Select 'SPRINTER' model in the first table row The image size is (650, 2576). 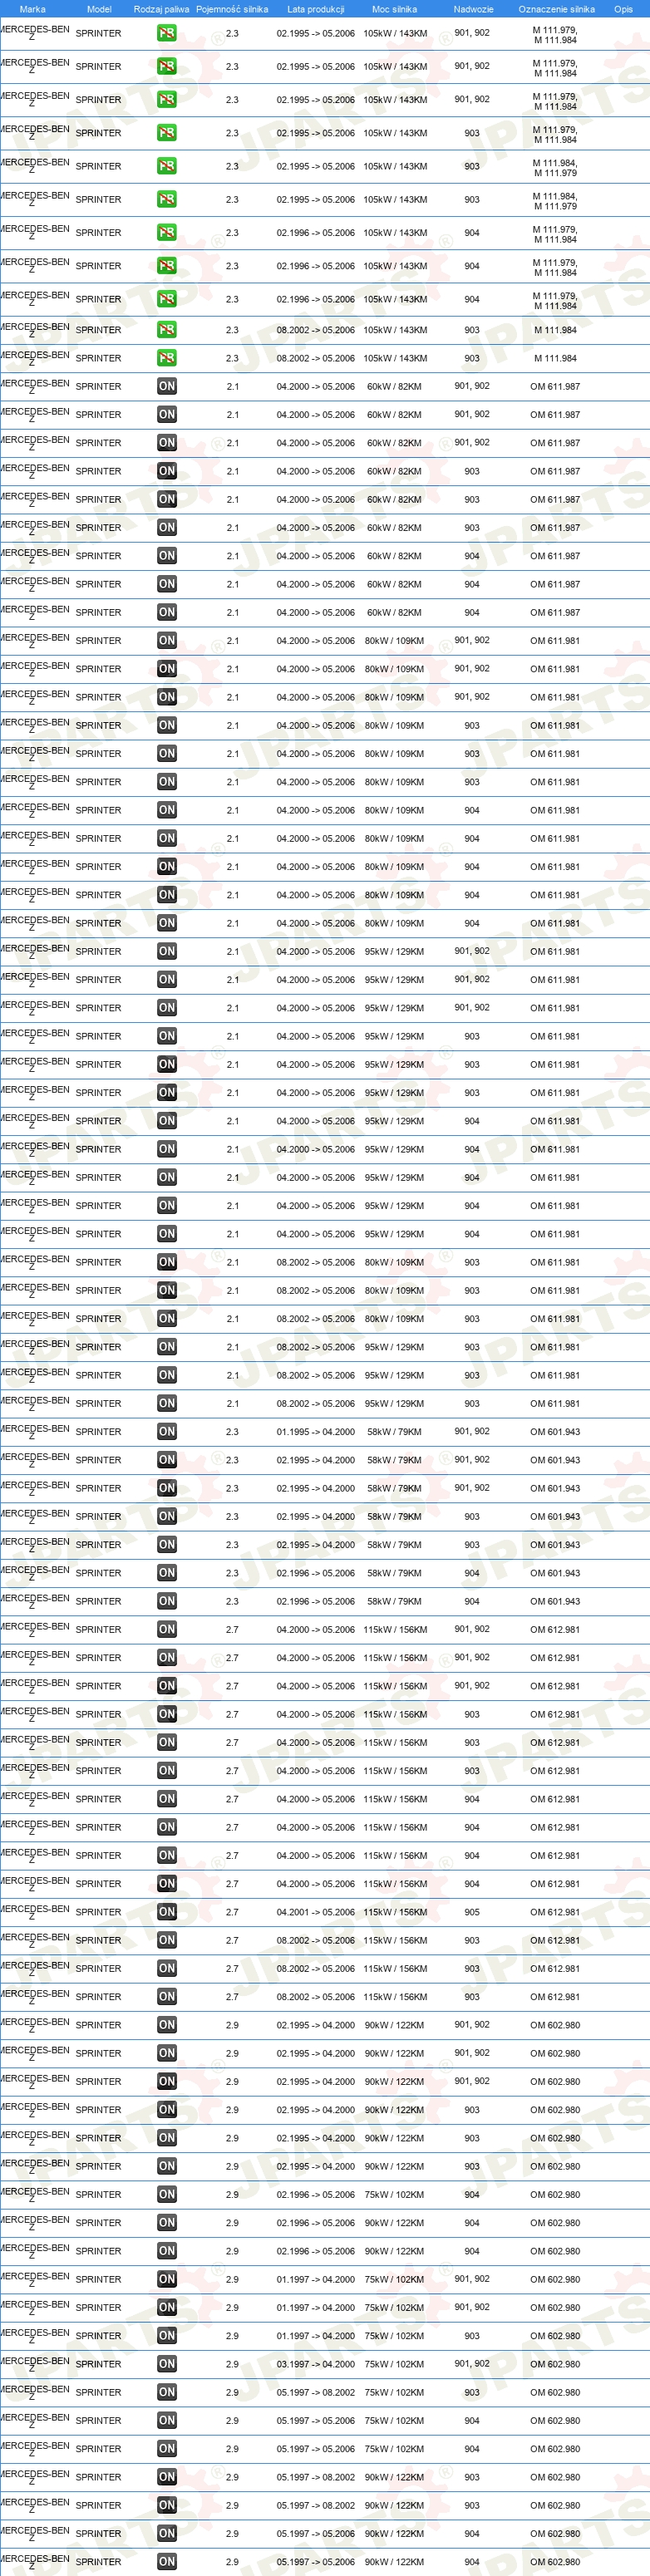click(x=98, y=34)
